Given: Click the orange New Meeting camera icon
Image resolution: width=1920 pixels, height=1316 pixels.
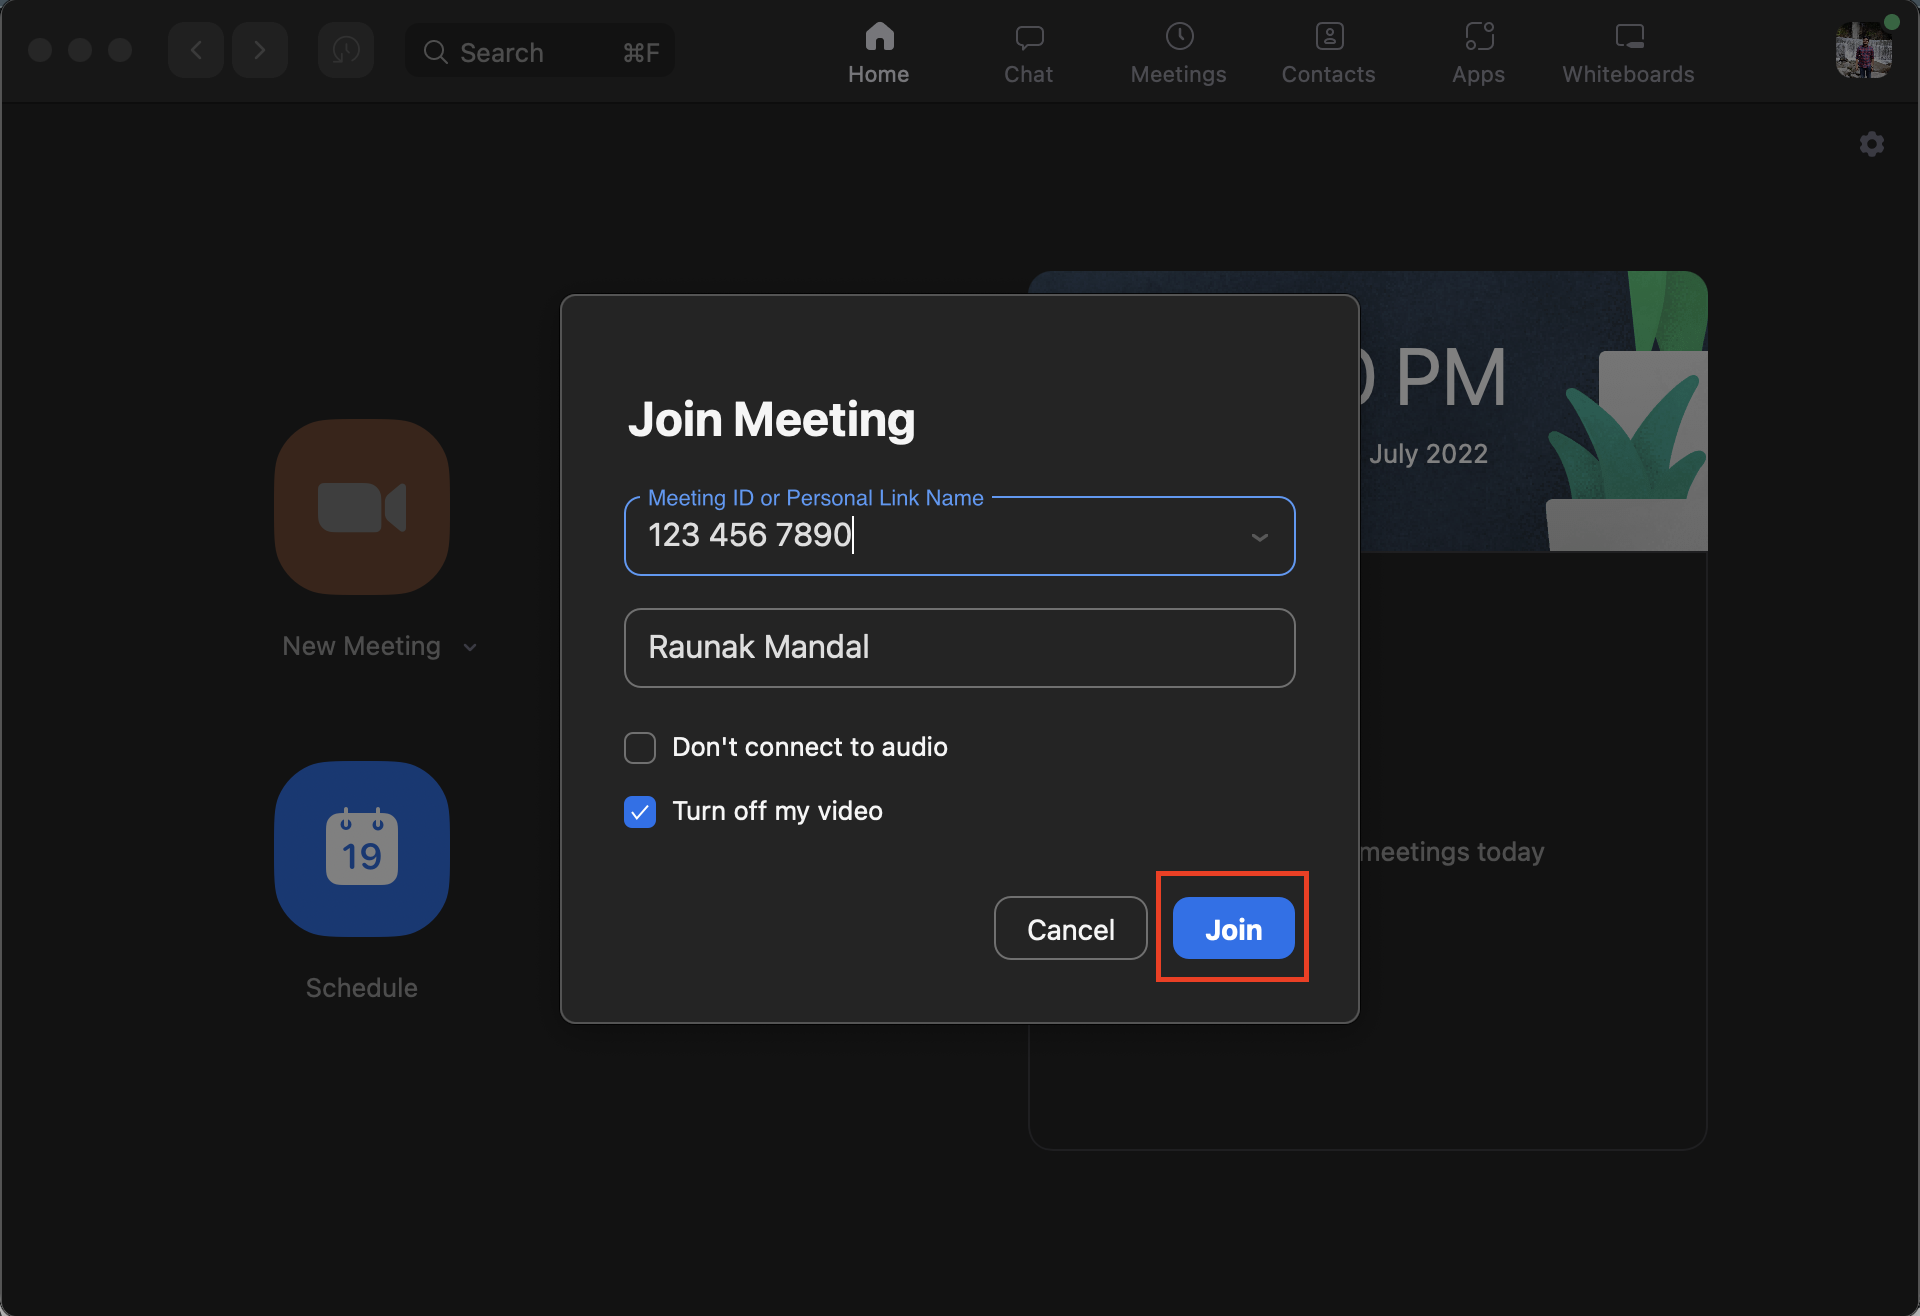Looking at the screenshot, I should tap(361, 507).
